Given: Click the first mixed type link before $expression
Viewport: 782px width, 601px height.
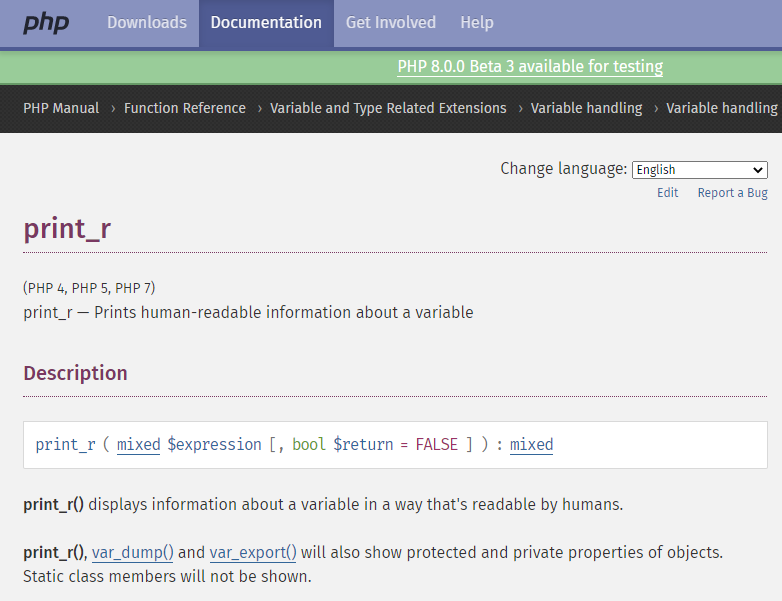Looking at the screenshot, I should (x=139, y=444).
